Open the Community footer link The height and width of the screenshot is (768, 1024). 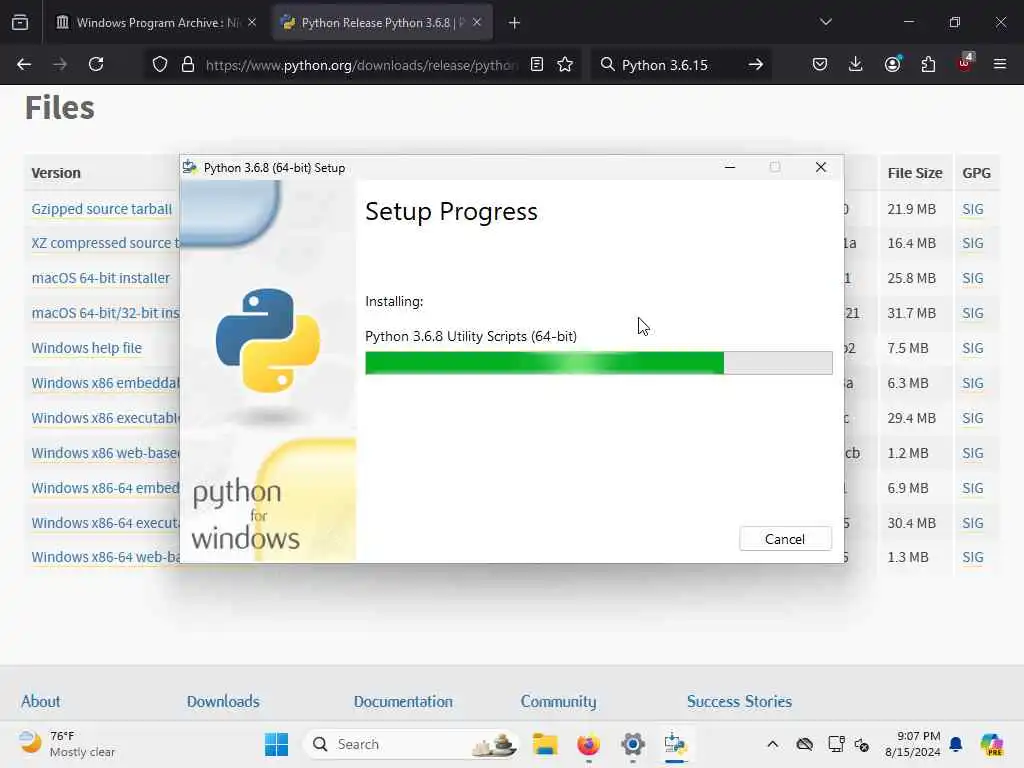click(558, 701)
